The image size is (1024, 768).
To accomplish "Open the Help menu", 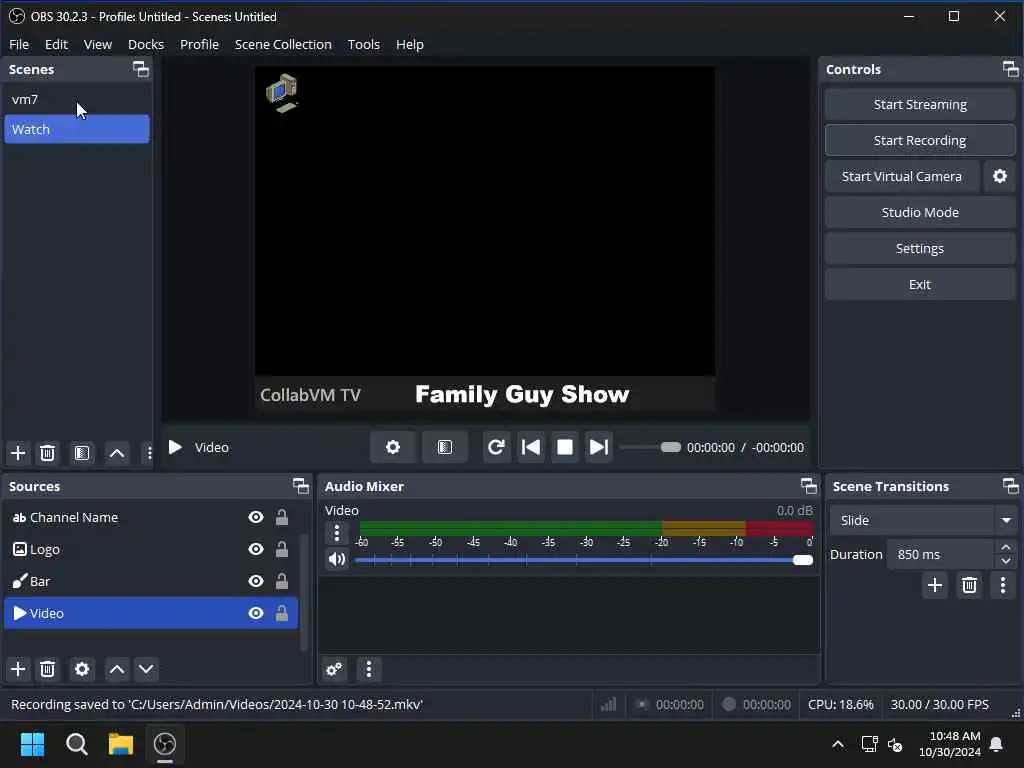I will [409, 44].
